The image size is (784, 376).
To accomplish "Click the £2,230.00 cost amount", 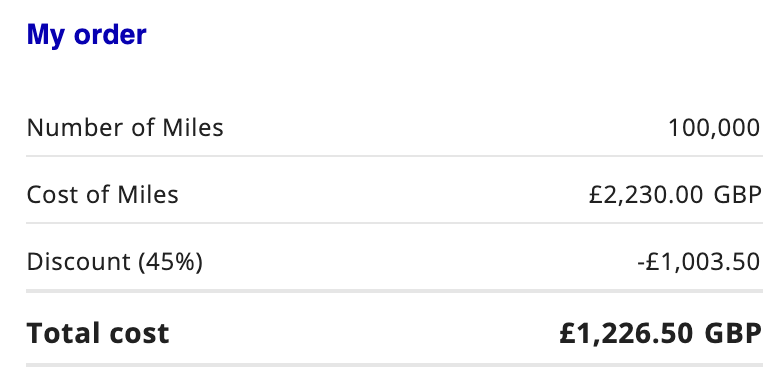I will click(x=646, y=195).
